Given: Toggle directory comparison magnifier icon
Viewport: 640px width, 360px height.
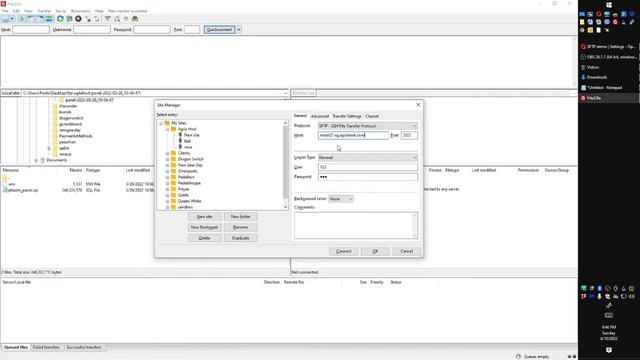Looking at the screenshot, I should click(117, 19).
